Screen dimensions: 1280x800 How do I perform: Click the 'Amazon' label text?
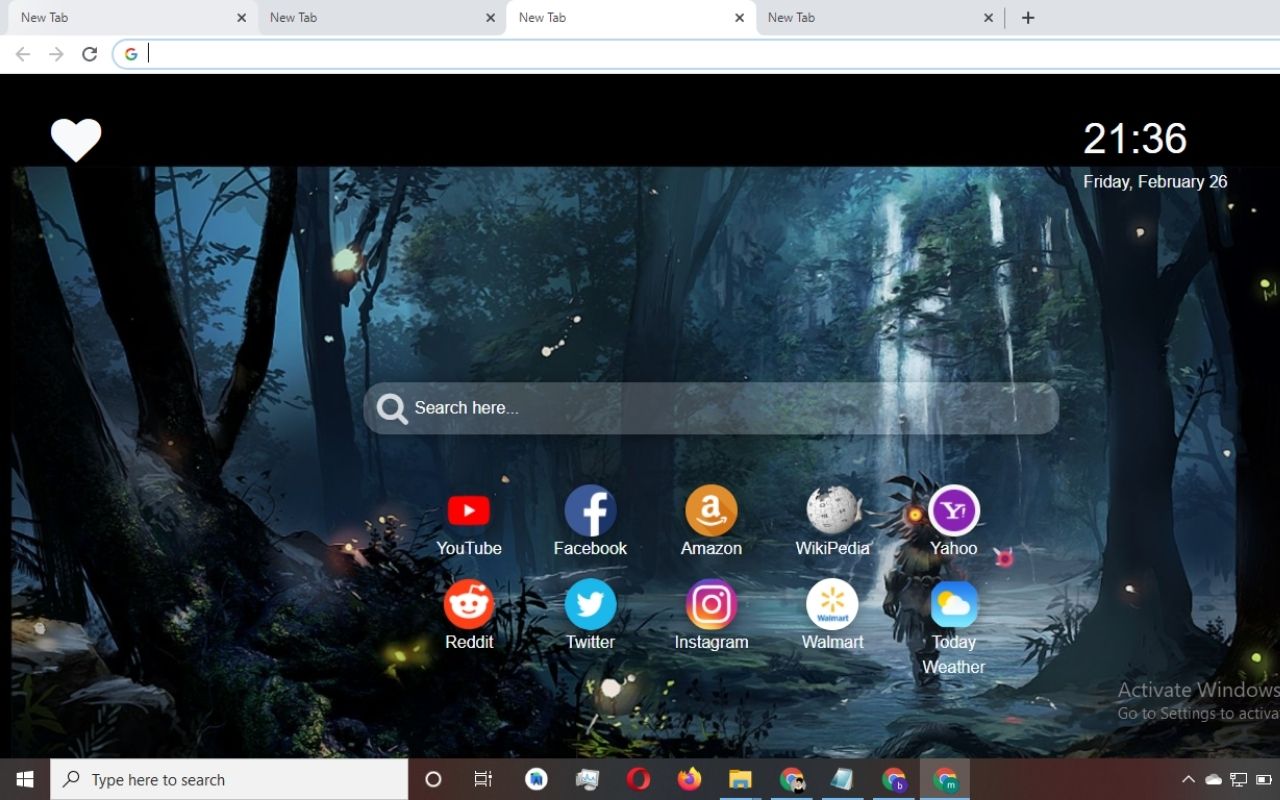pos(711,548)
